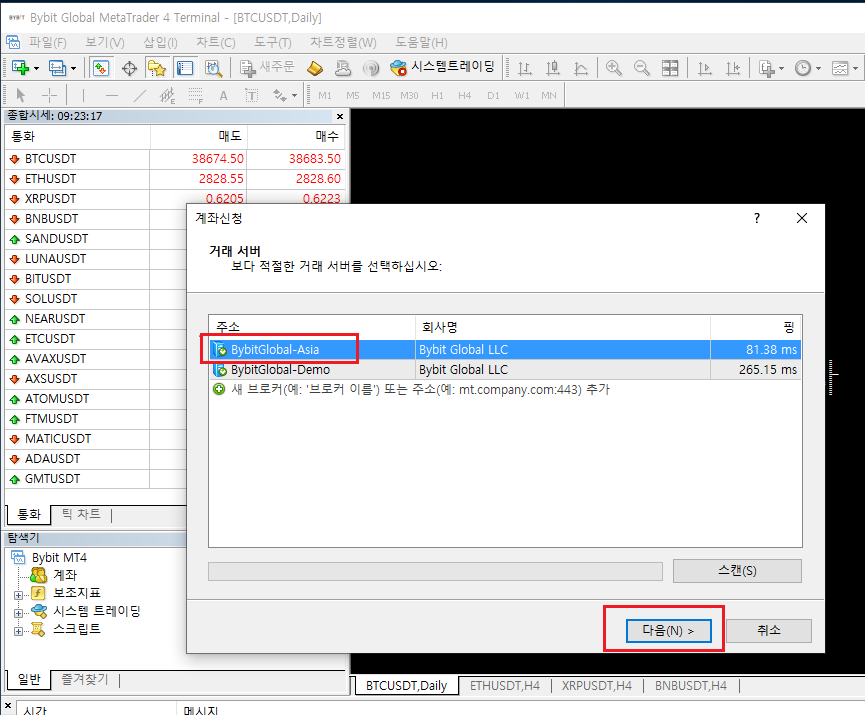865x715 pixels.
Task: Switch to candlestick chart icon
Action: point(553,68)
